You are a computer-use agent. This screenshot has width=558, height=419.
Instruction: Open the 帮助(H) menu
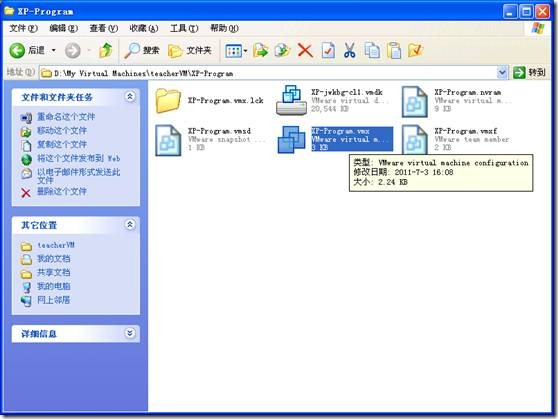click(224, 28)
